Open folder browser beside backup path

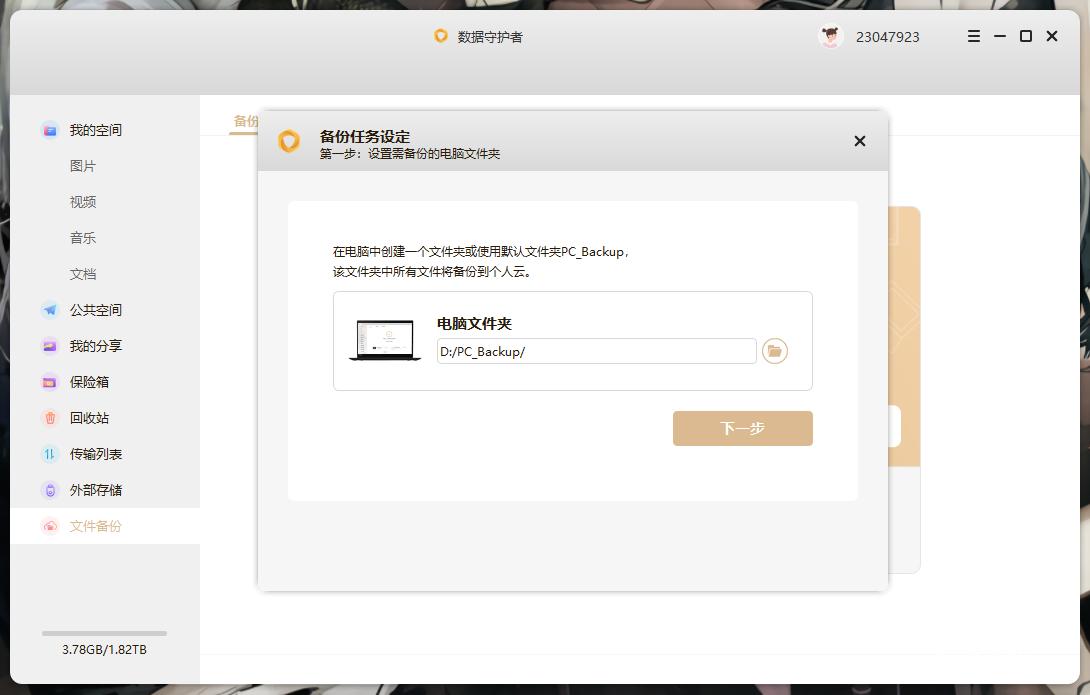tap(774, 350)
